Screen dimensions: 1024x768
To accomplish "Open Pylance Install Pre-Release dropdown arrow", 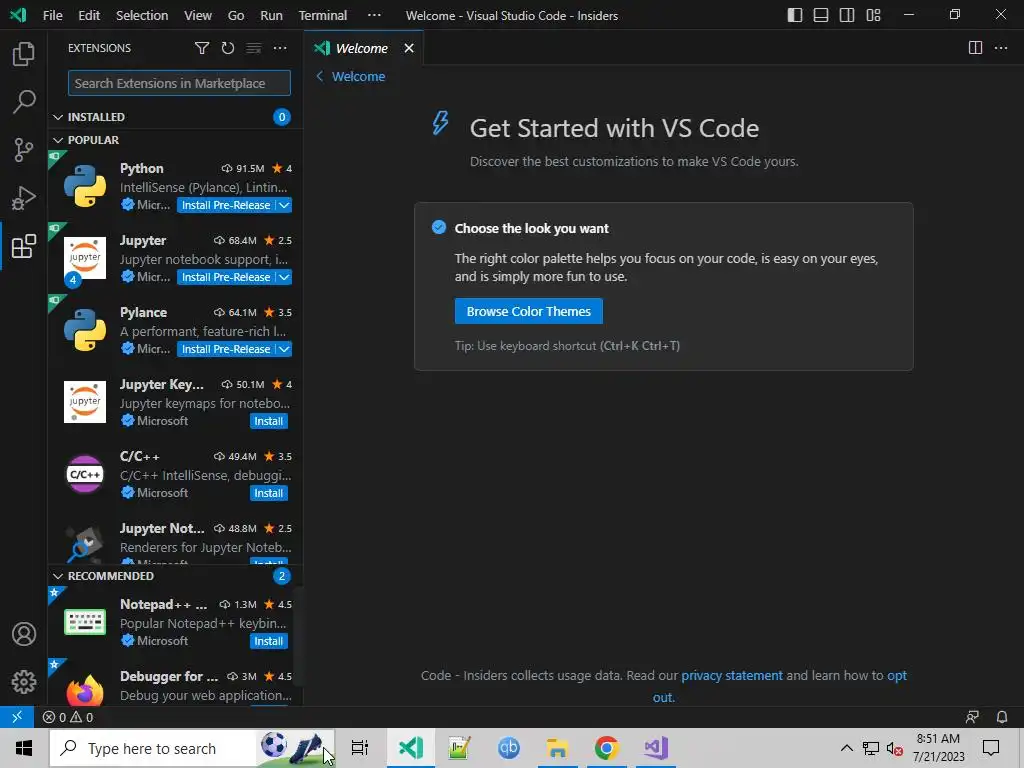I will [x=284, y=349].
